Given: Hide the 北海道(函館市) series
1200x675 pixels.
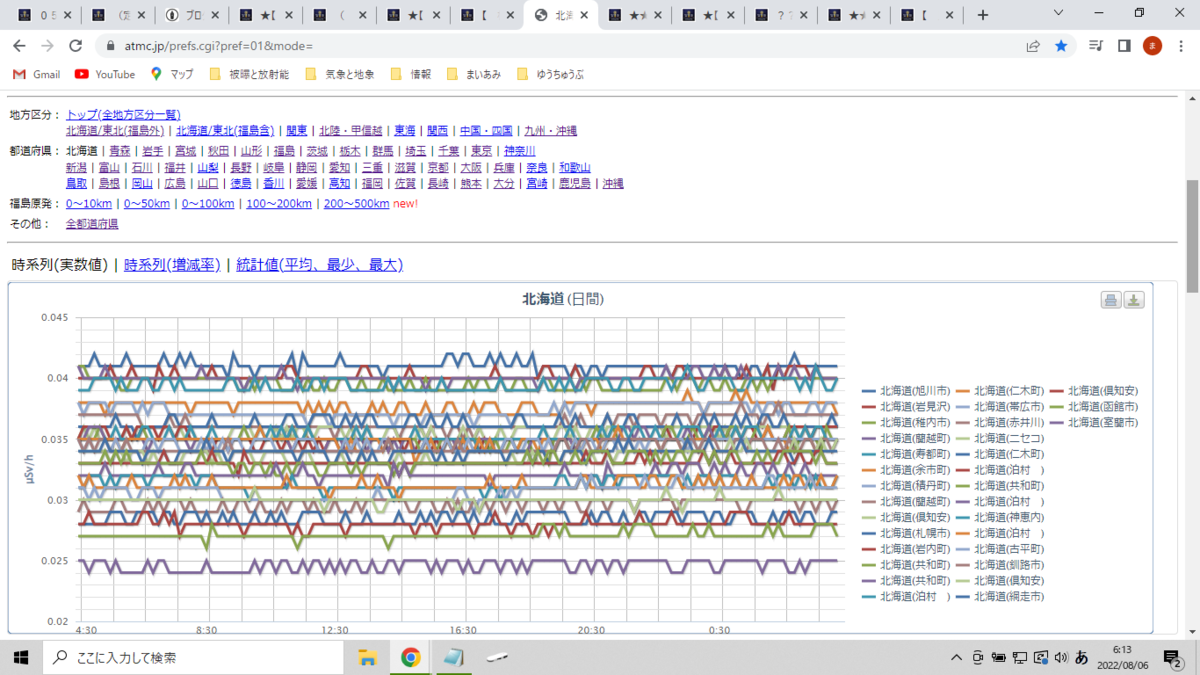Looking at the screenshot, I should point(1094,407).
